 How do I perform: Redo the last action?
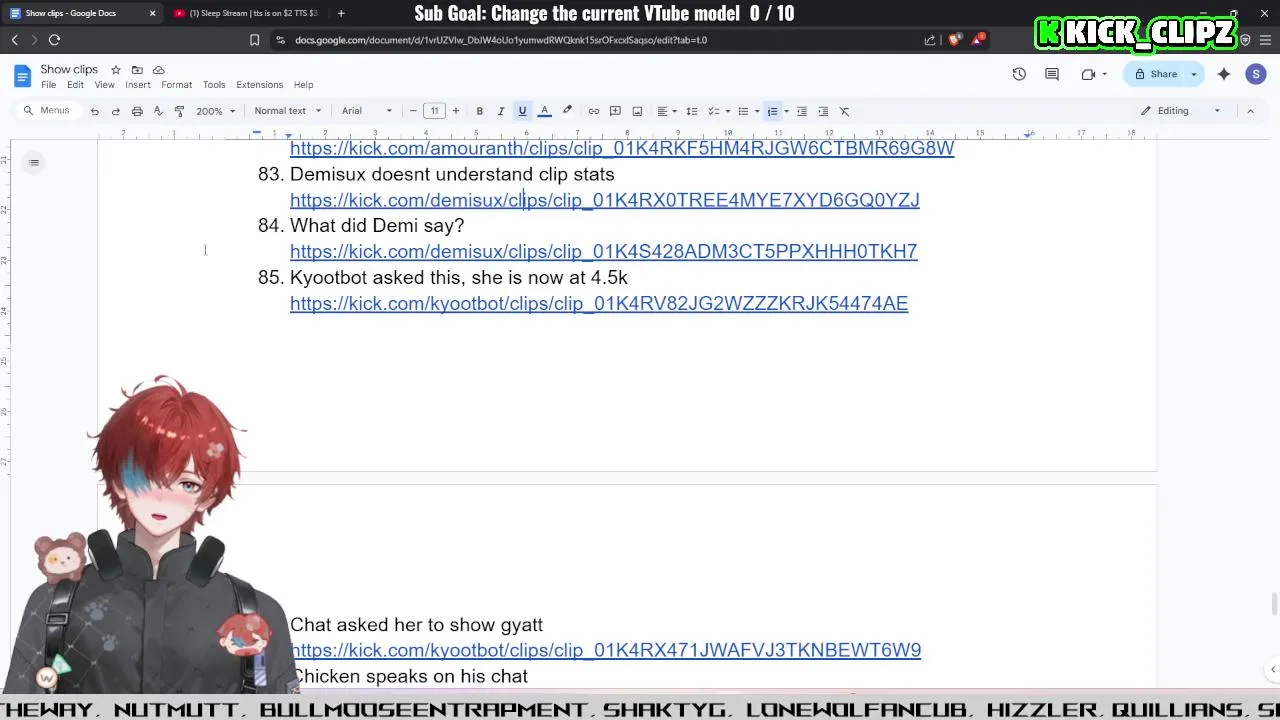click(116, 111)
